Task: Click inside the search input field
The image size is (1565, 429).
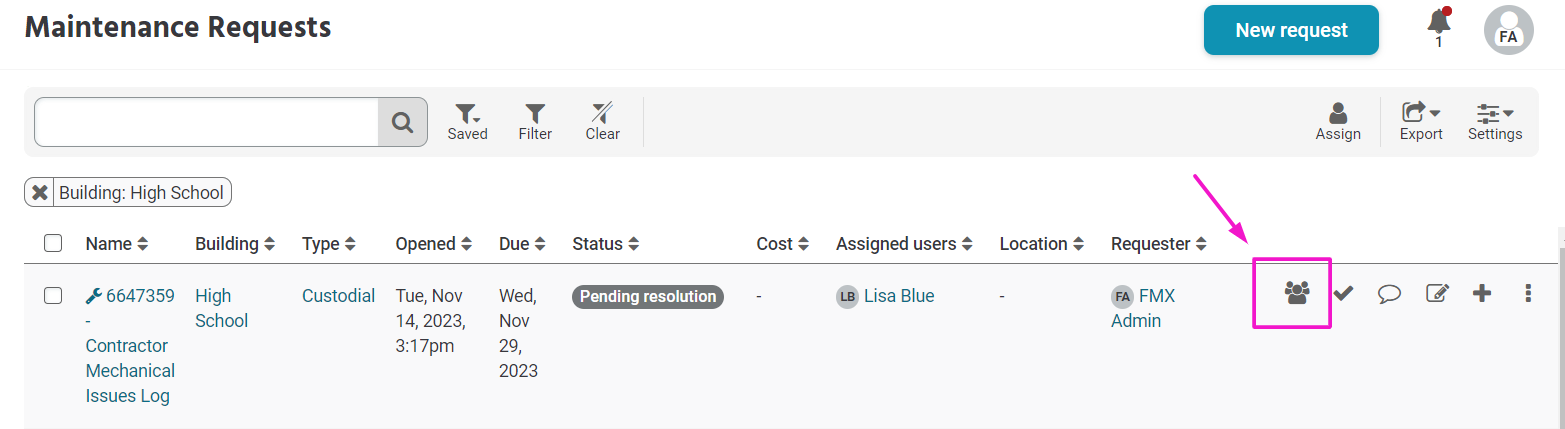Action: pyautogui.click(x=206, y=122)
